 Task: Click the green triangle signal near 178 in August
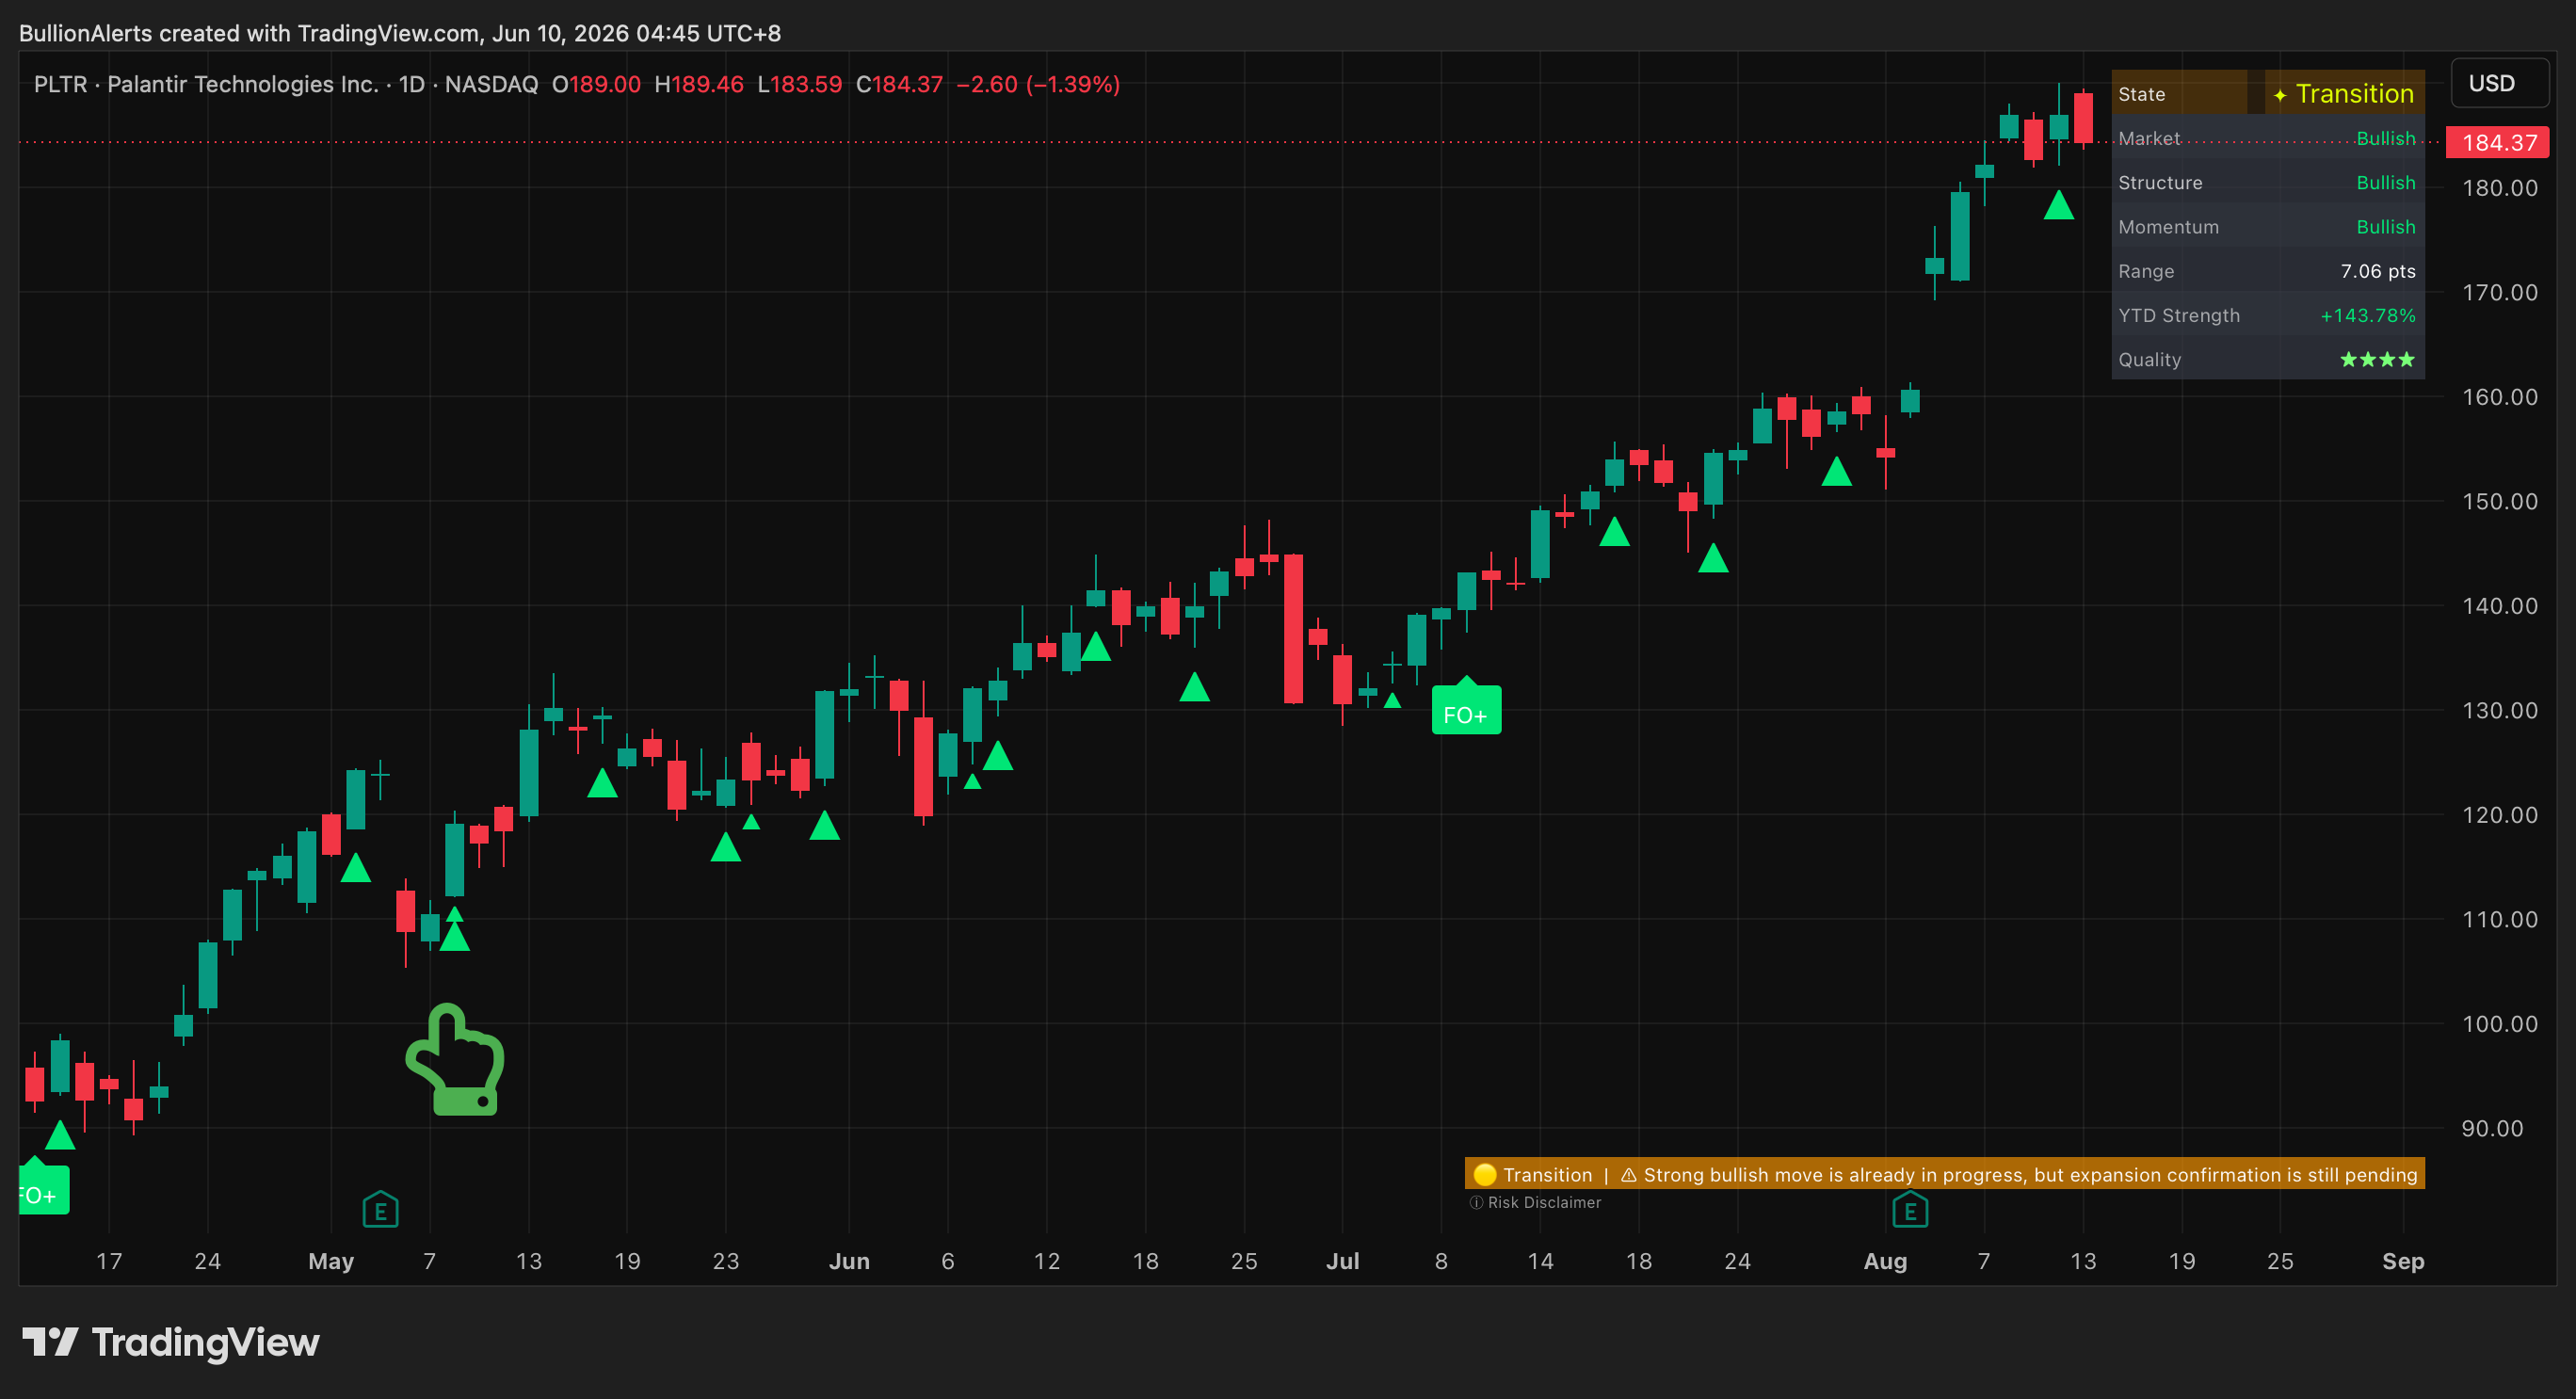click(x=2058, y=205)
